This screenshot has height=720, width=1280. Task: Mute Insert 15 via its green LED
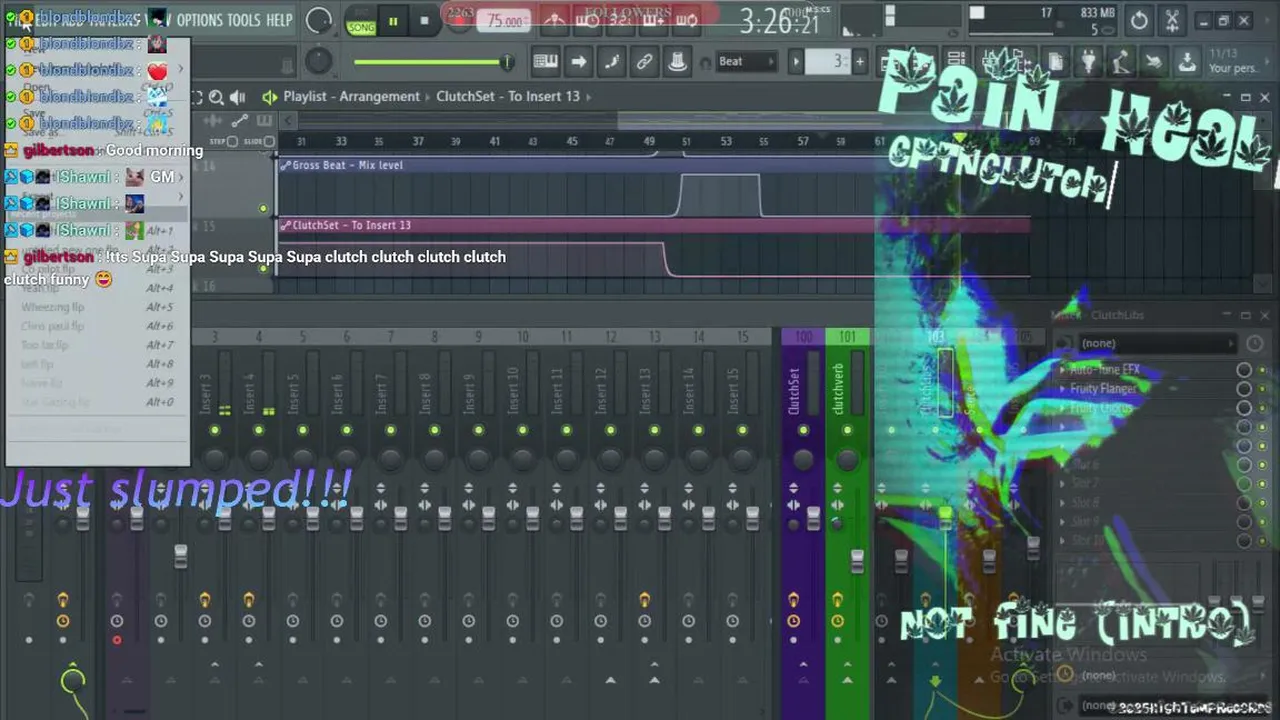[743, 430]
